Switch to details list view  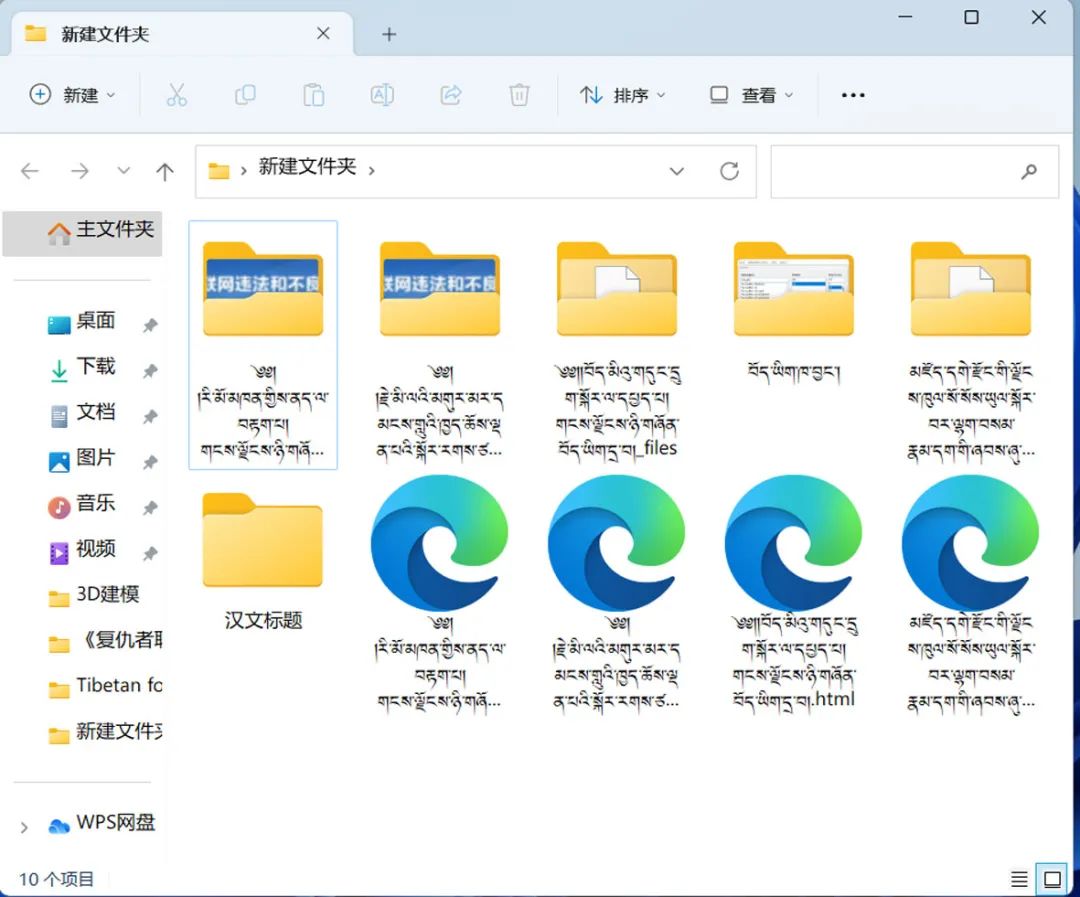coord(1019,879)
